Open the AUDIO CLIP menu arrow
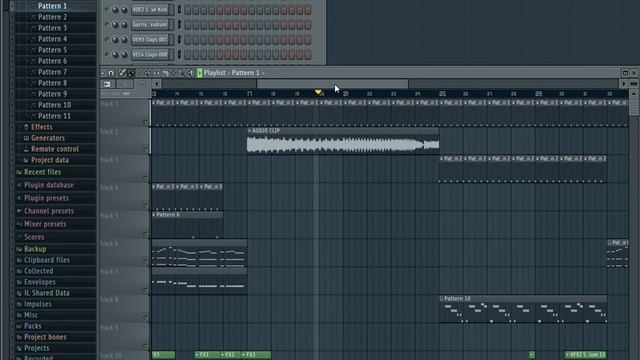The height and width of the screenshot is (360, 640). coord(249,131)
